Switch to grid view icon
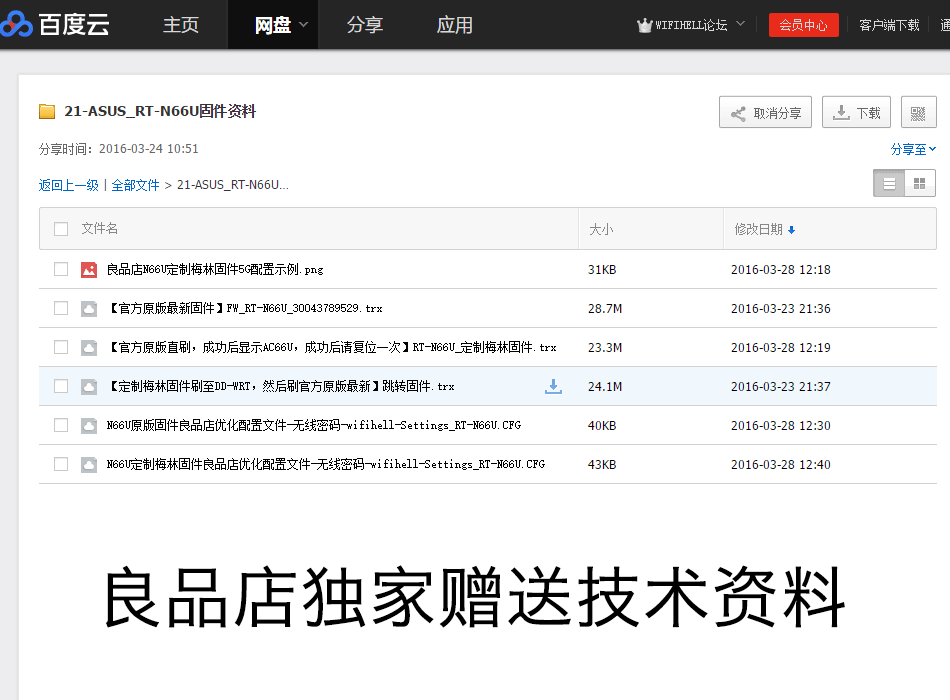The height and width of the screenshot is (700, 950). [x=920, y=184]
